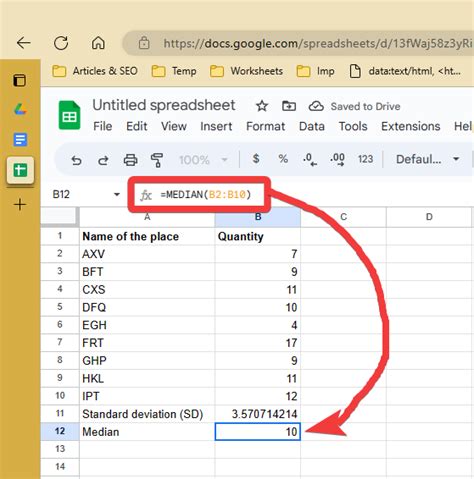Open the B12 name box dropdown arrow

pyautogui.click(x=117, y=194)
